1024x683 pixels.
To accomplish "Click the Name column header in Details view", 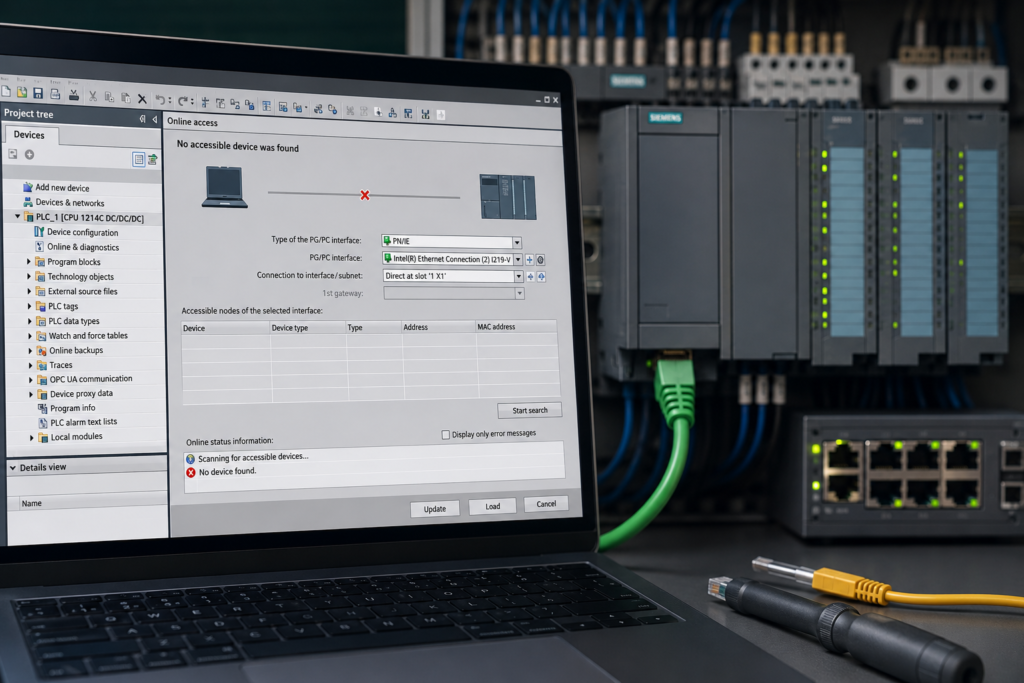I will pyautogui.click(x=31, y=503).
